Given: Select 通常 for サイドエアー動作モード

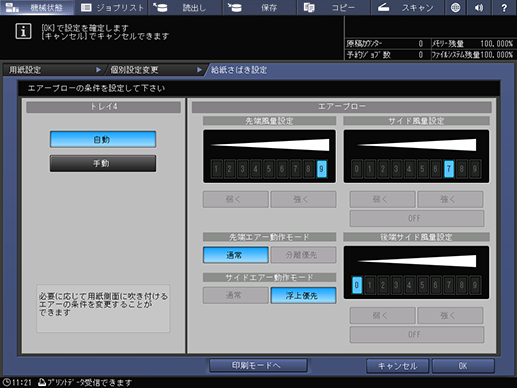Looking at the screenshot, I should point(236,295).
